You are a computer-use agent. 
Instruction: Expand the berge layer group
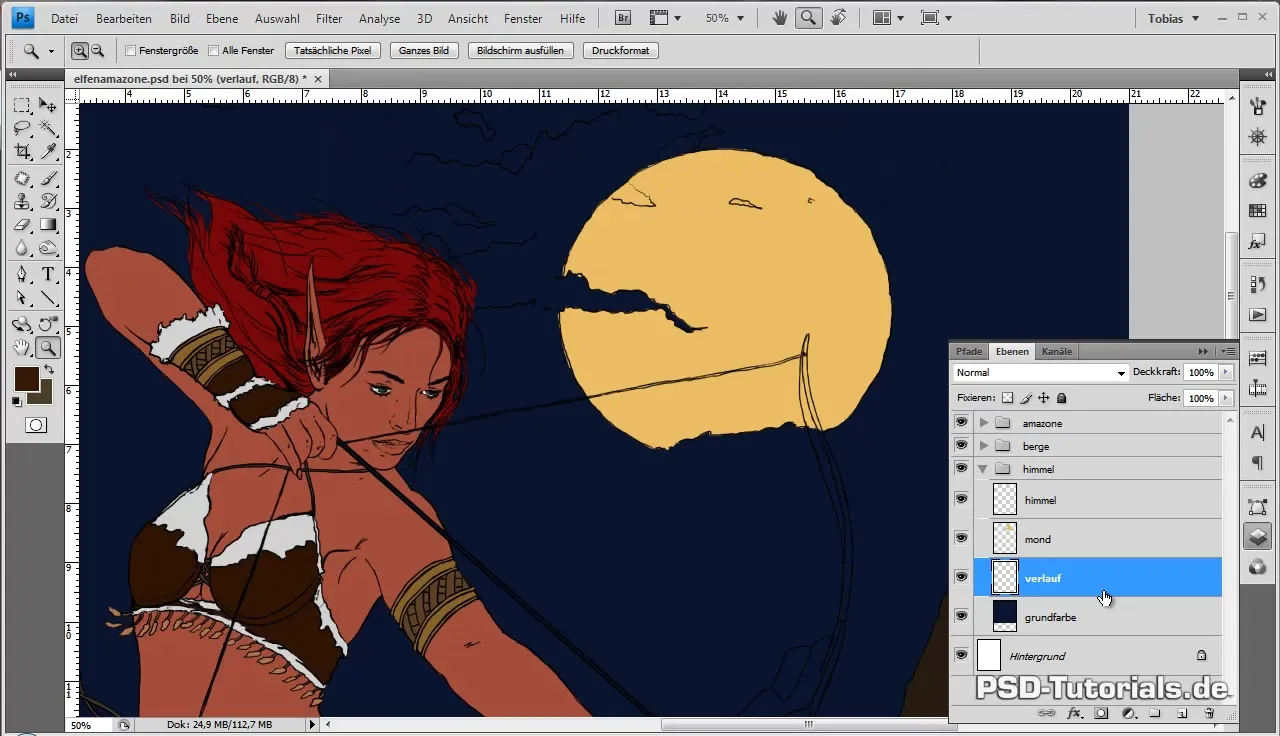pos(984,446)
